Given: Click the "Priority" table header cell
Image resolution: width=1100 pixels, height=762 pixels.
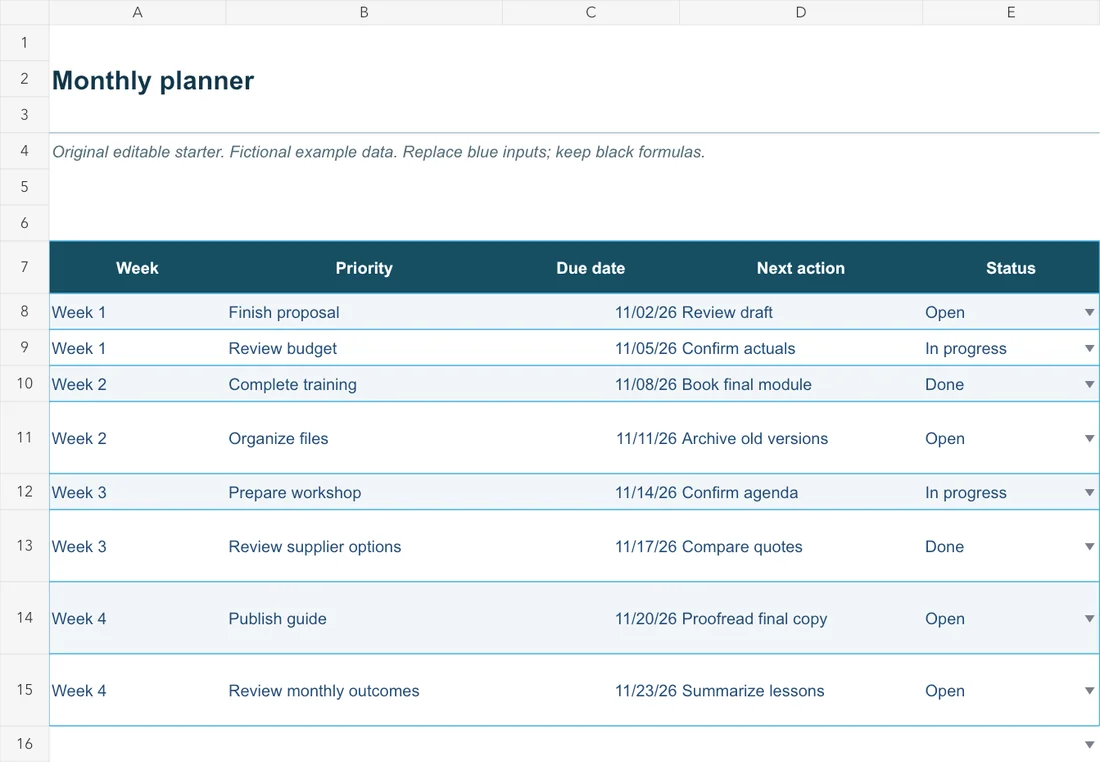Looking at the screenshot, I should point(364,268).
